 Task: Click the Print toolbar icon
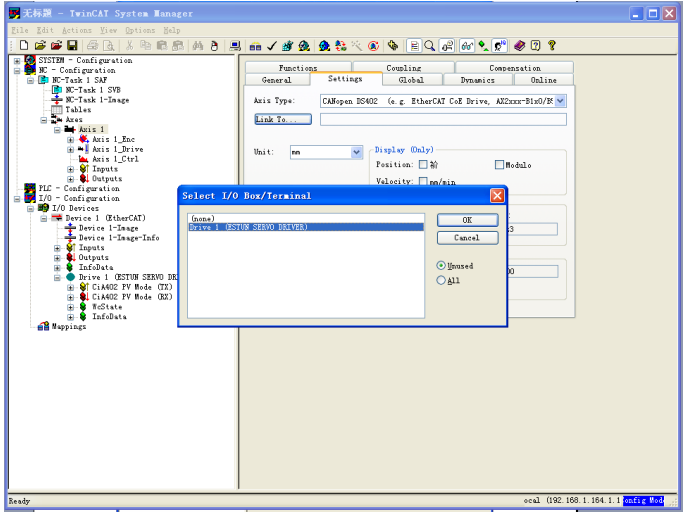point(92,45)
